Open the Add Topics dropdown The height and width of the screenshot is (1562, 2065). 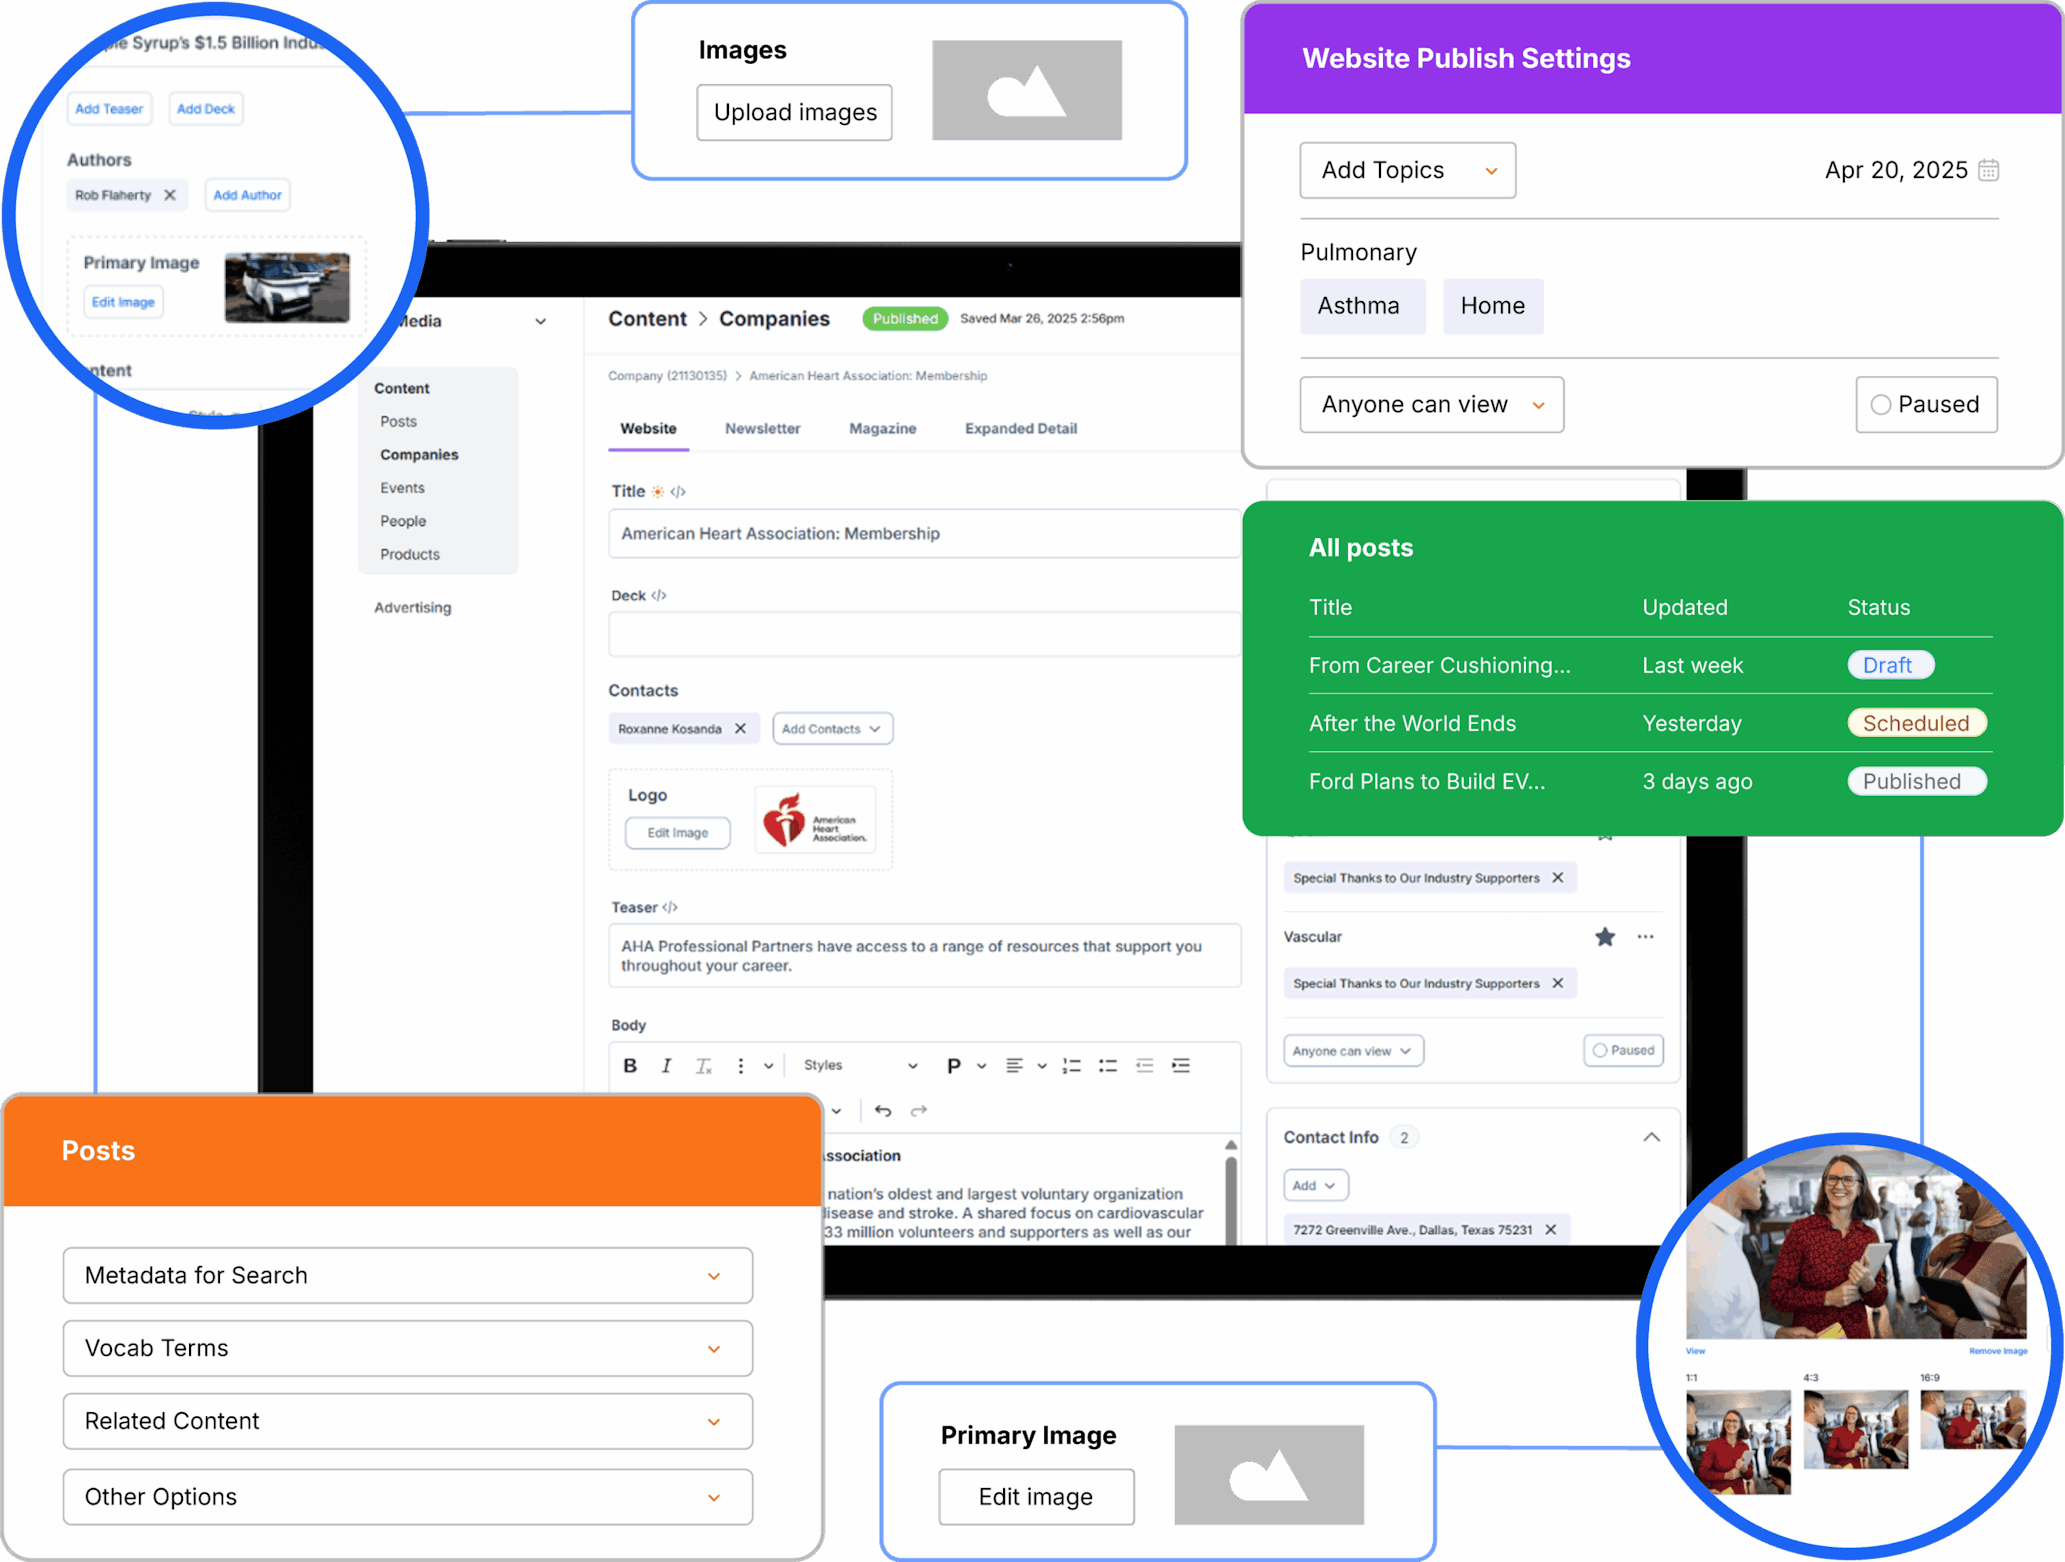[x=1407, y=170]
